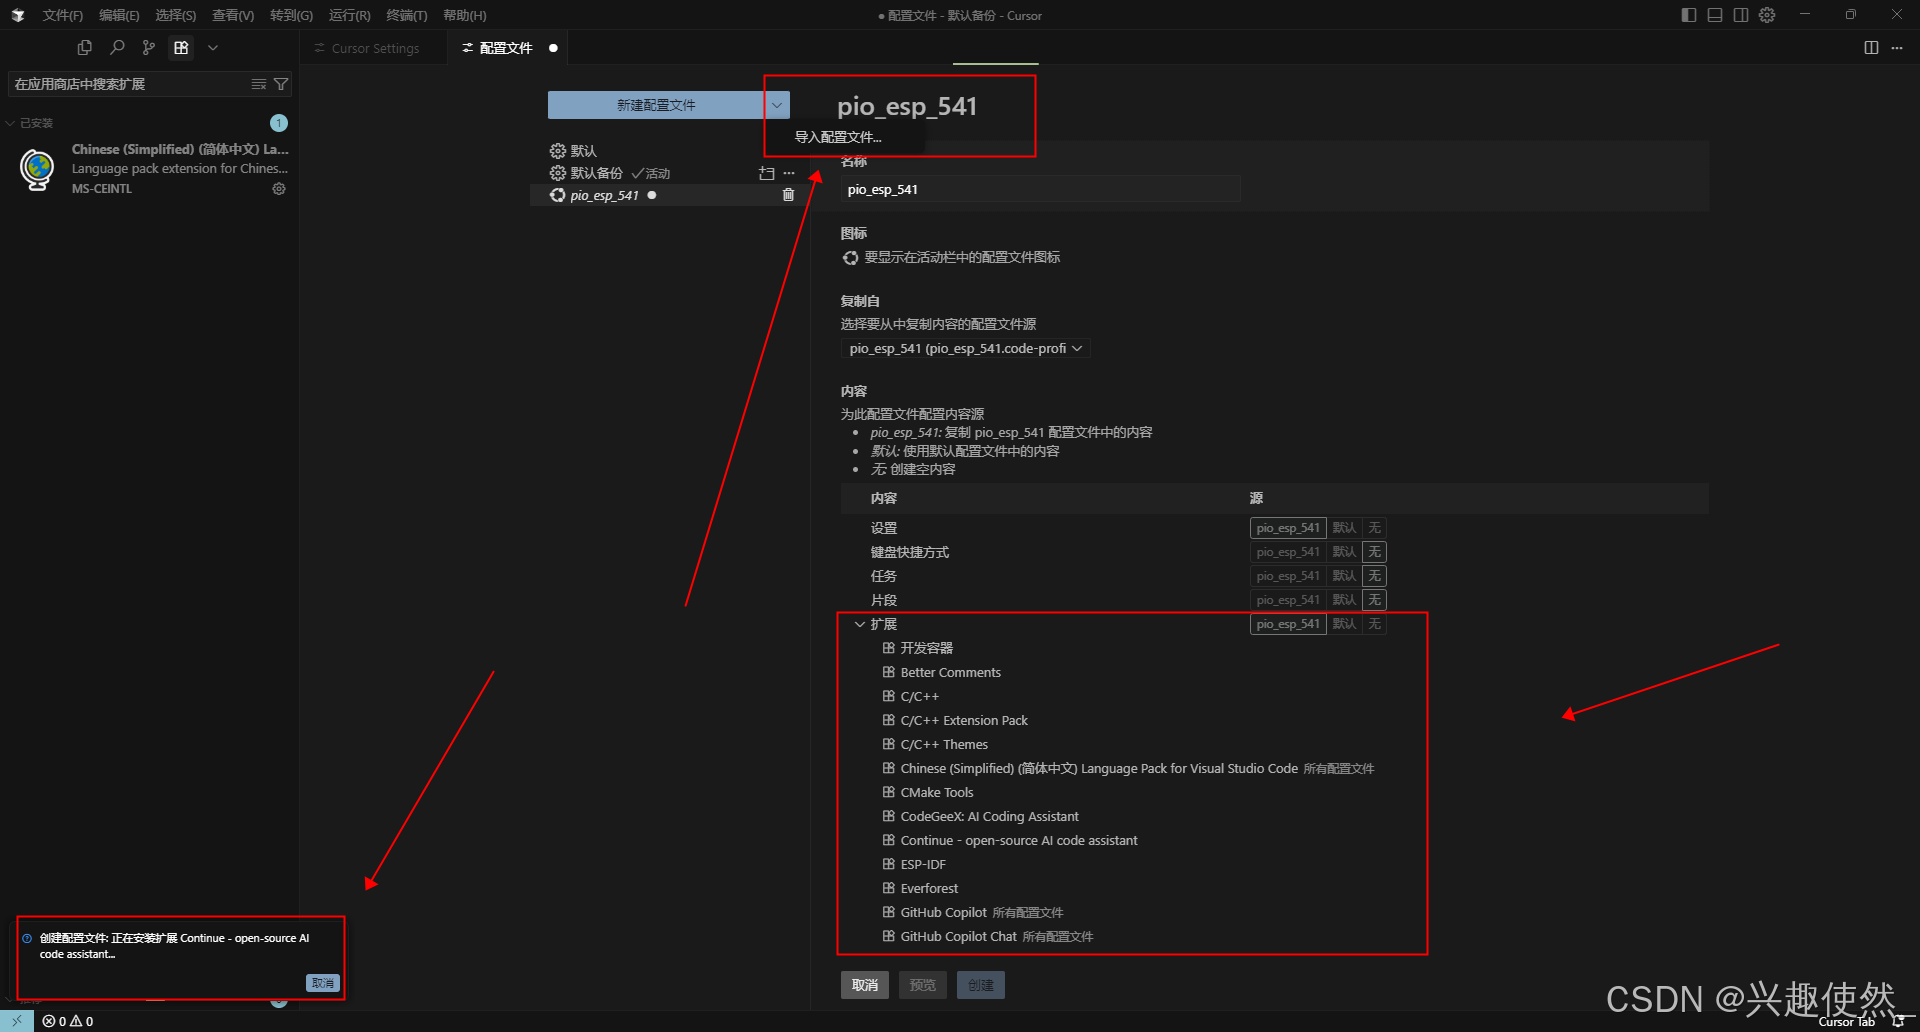The image size is (1920, 1032).
Task: Set 片段 source to 默认
Action: 1344,600
